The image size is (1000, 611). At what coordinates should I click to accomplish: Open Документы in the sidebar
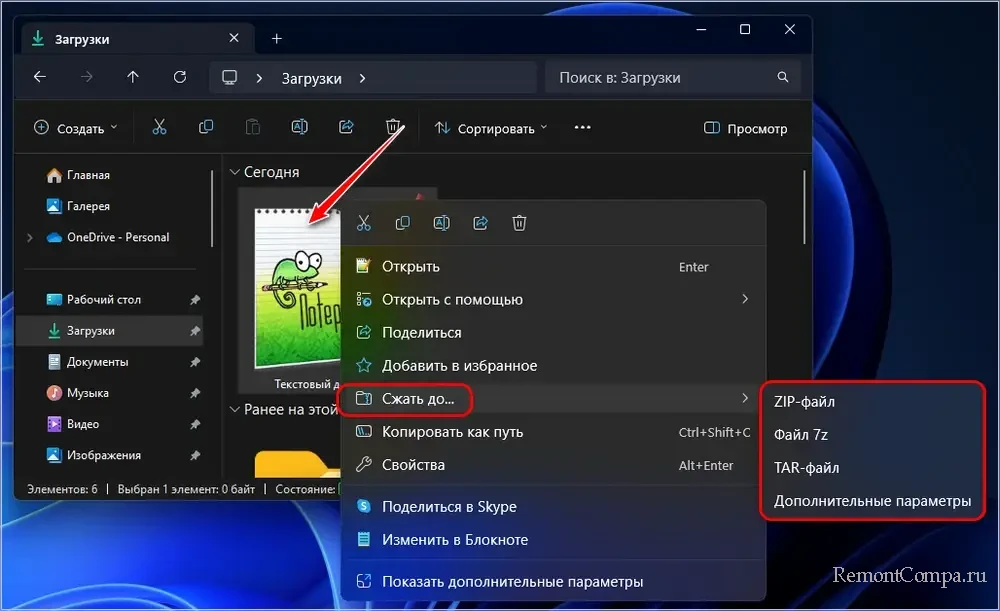pos(97,362)
